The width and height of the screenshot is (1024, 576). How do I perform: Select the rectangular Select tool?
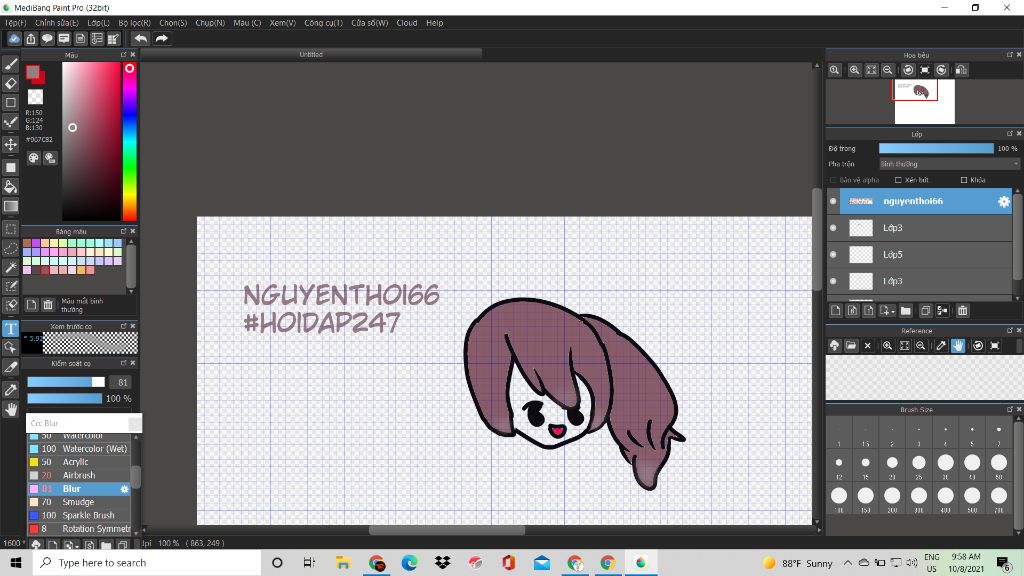(x=10, y=229)
